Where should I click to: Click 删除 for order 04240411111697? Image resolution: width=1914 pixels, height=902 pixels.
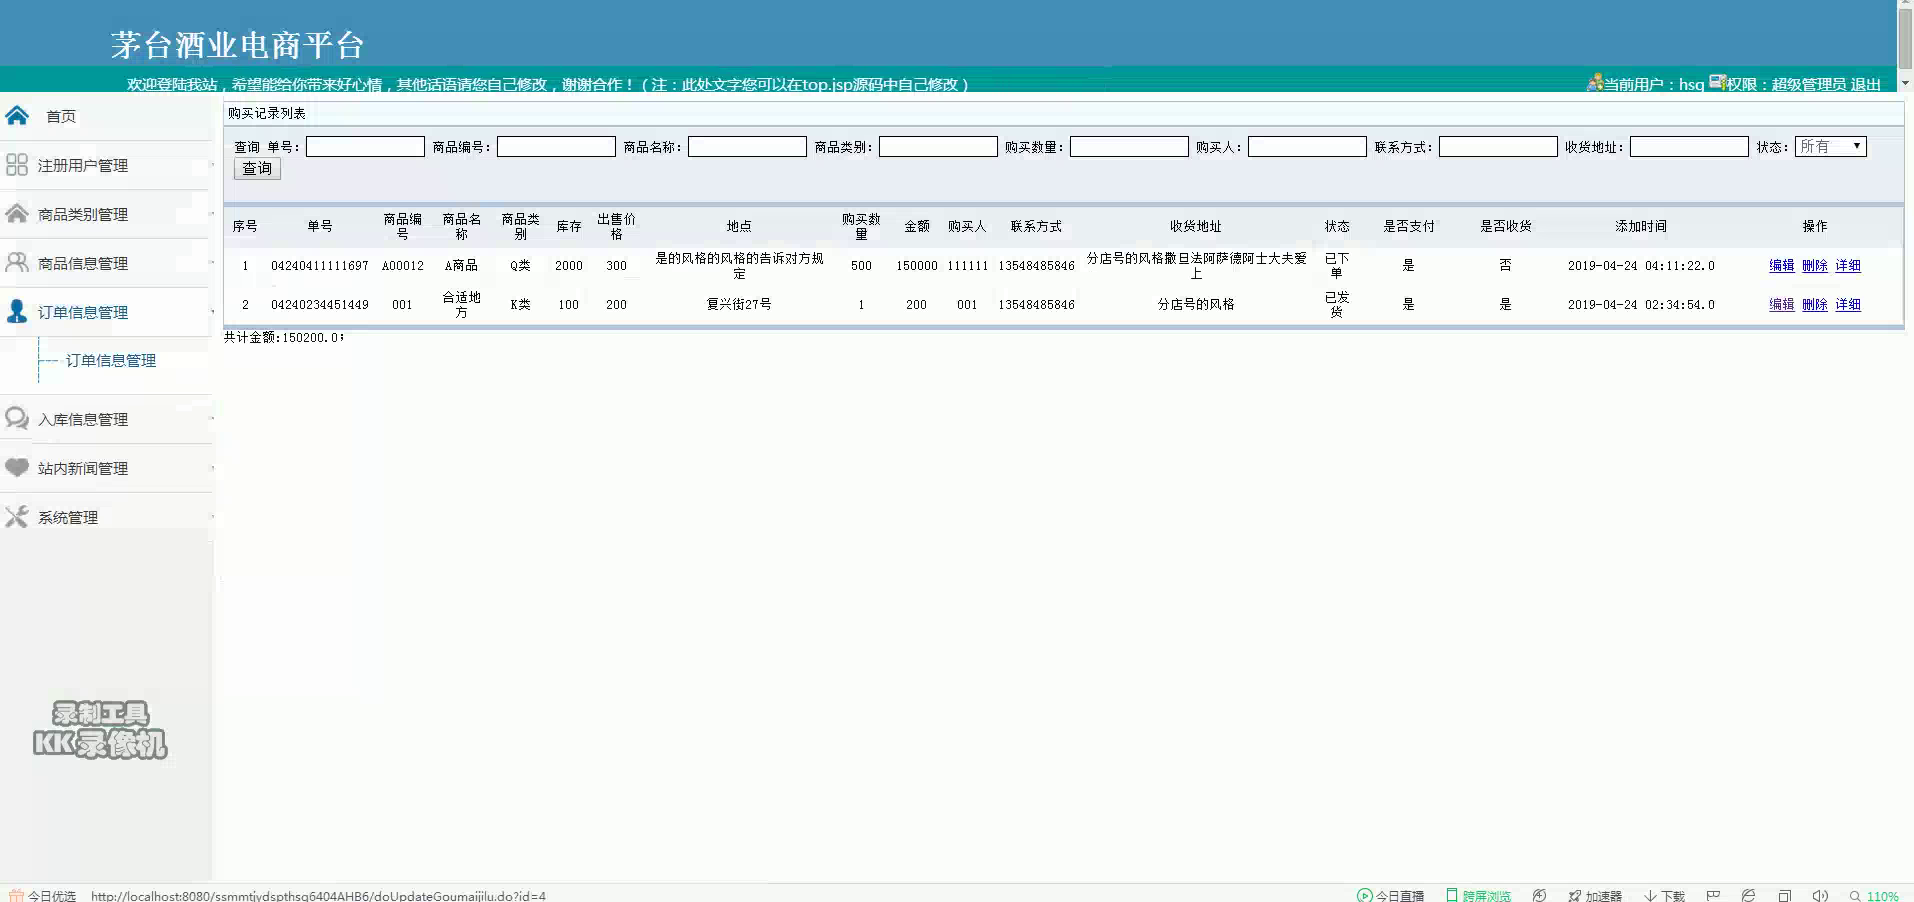(x=1814, y=265)
